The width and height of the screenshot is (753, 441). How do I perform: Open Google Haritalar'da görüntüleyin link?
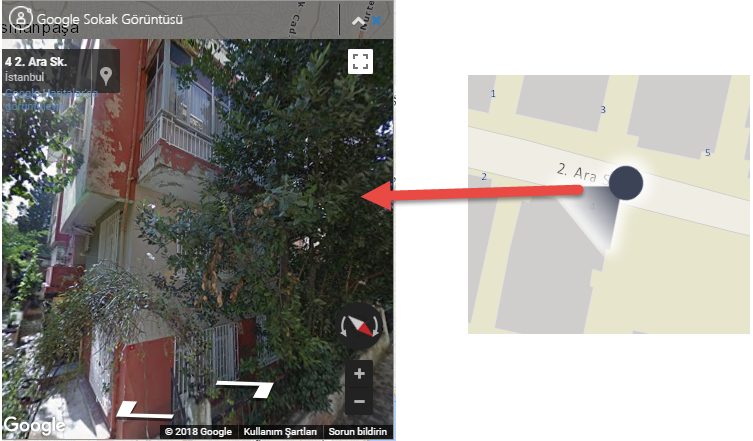[51, 99]
